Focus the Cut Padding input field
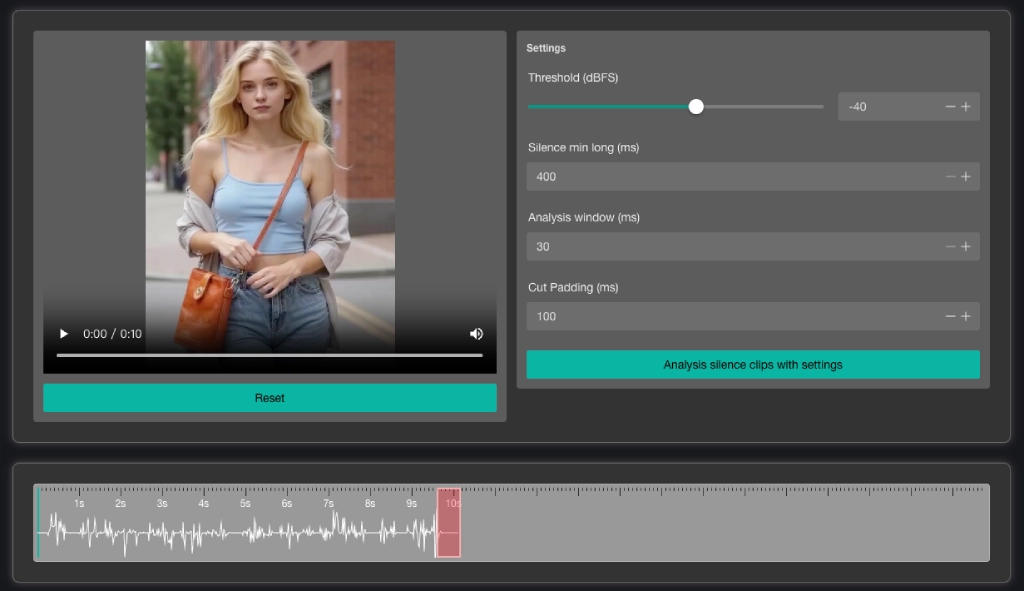 point(730,317)
